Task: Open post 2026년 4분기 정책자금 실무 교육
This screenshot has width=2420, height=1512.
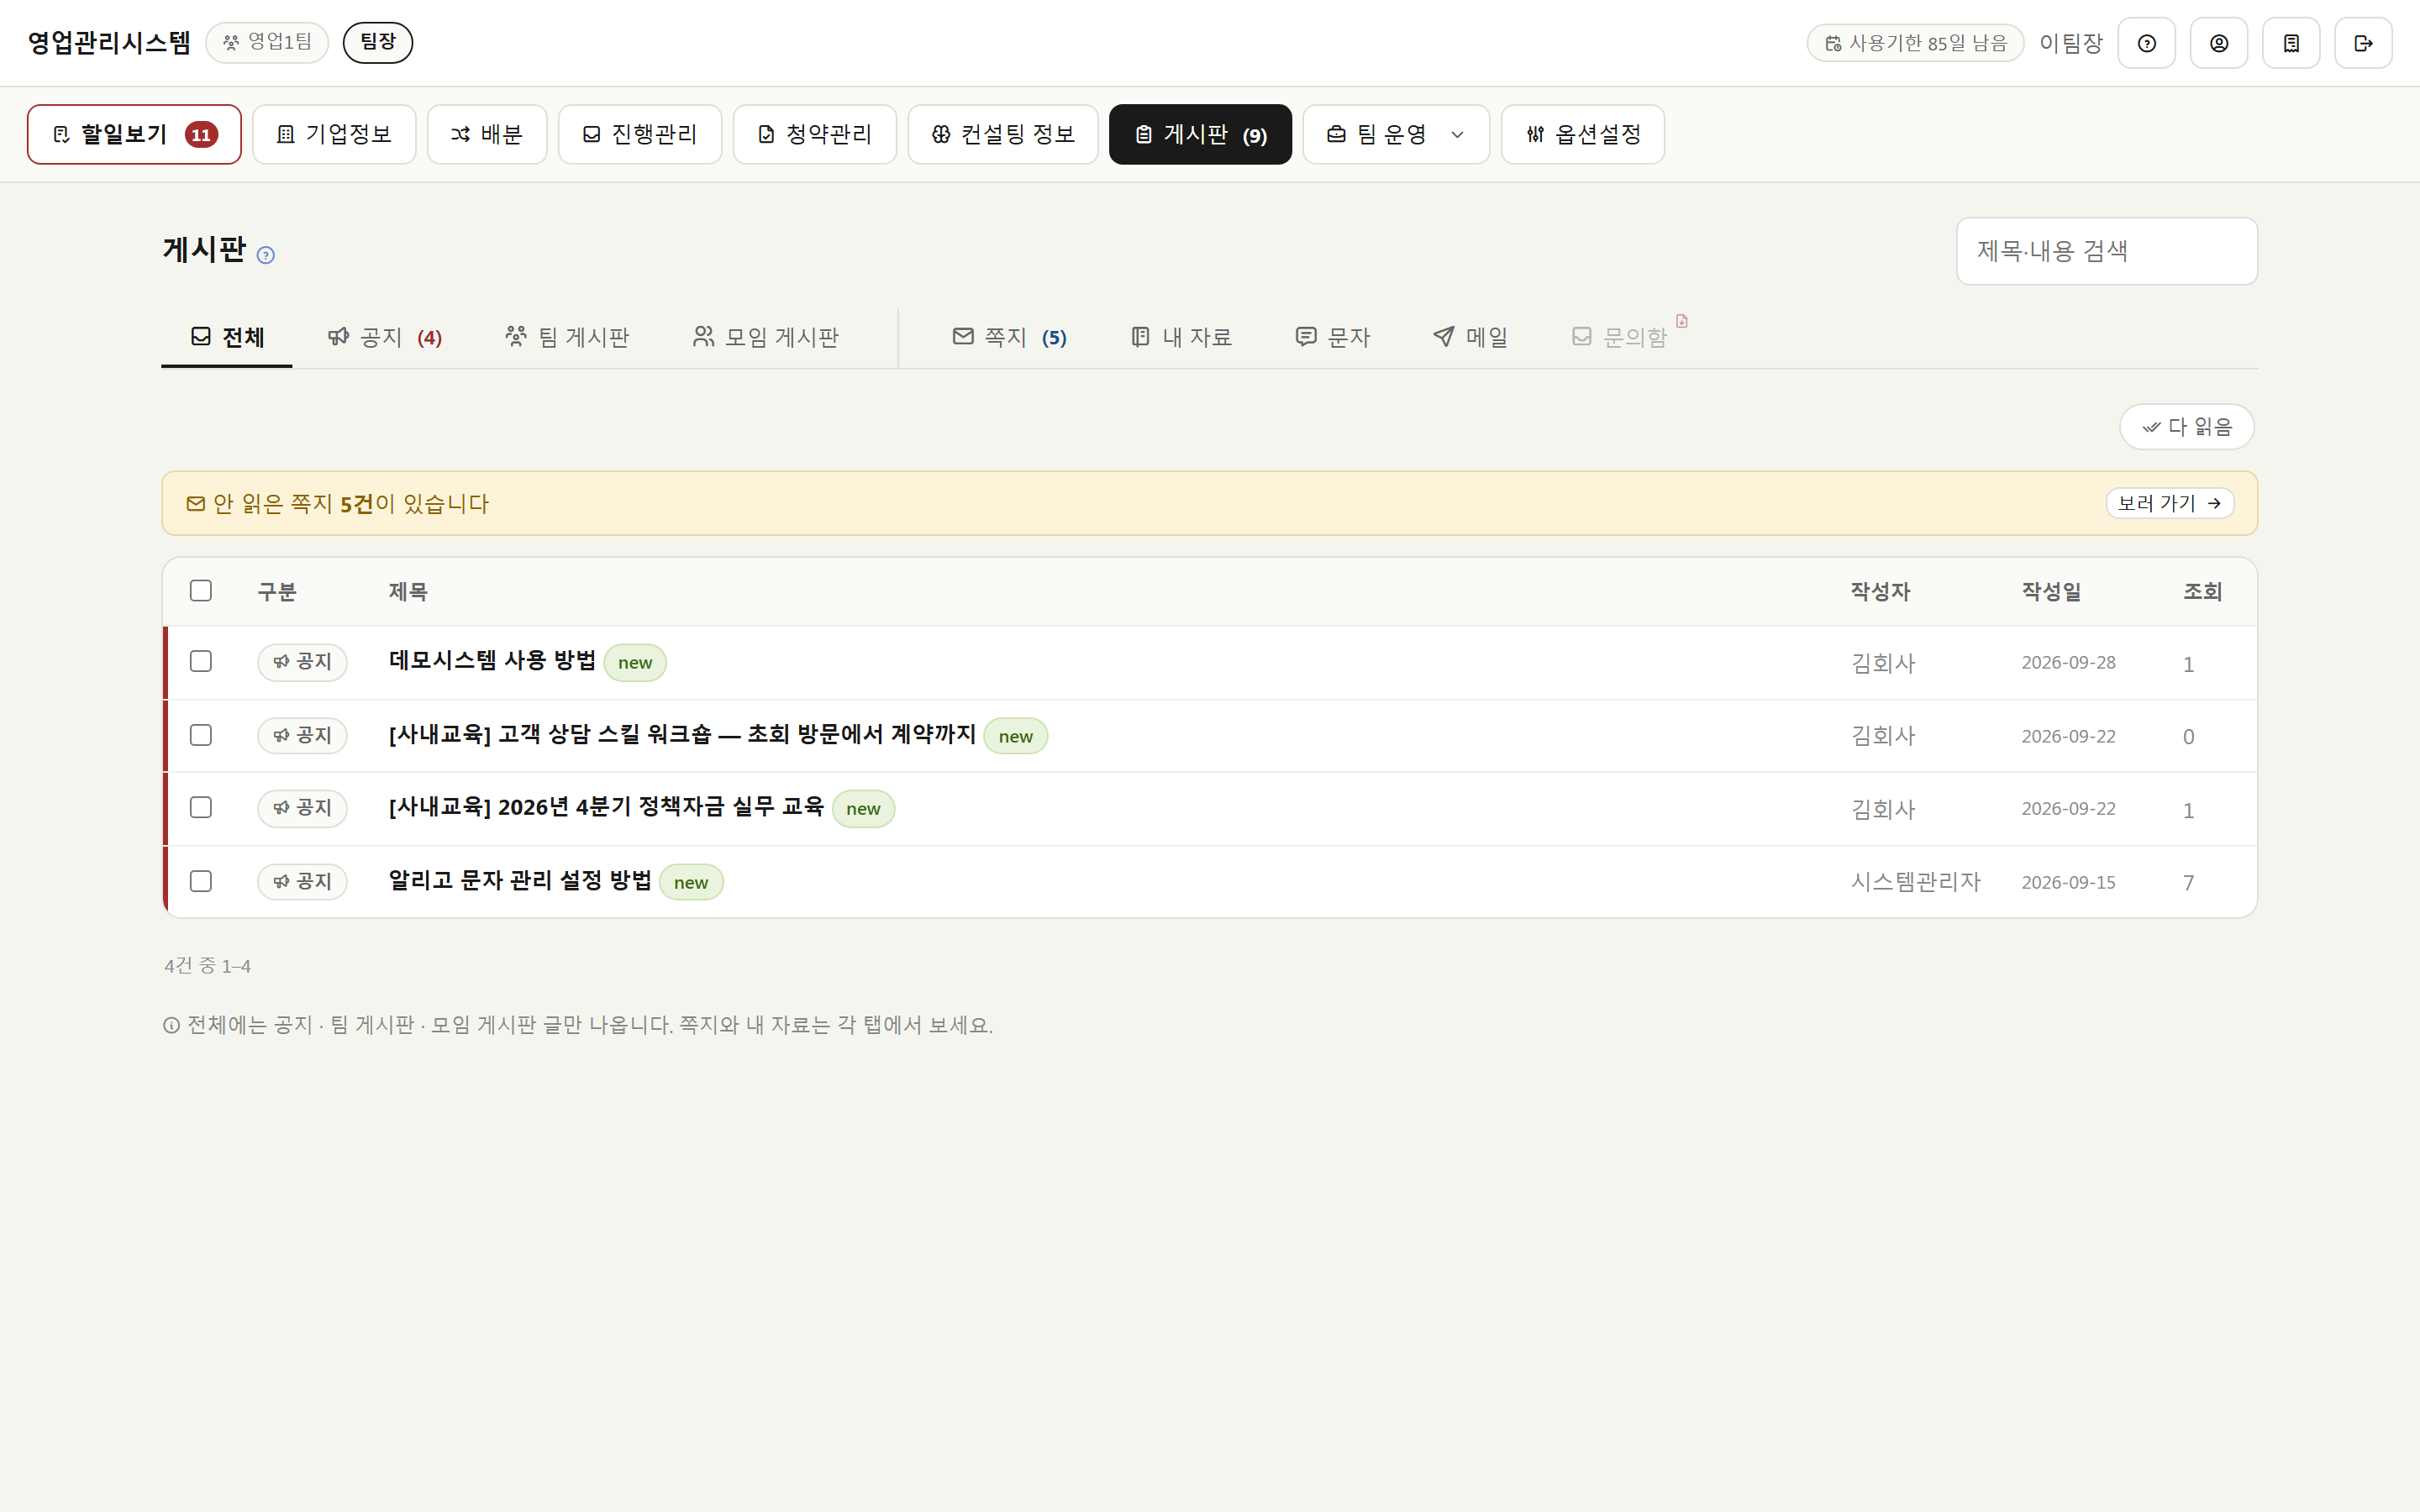Action: (606, 808)
